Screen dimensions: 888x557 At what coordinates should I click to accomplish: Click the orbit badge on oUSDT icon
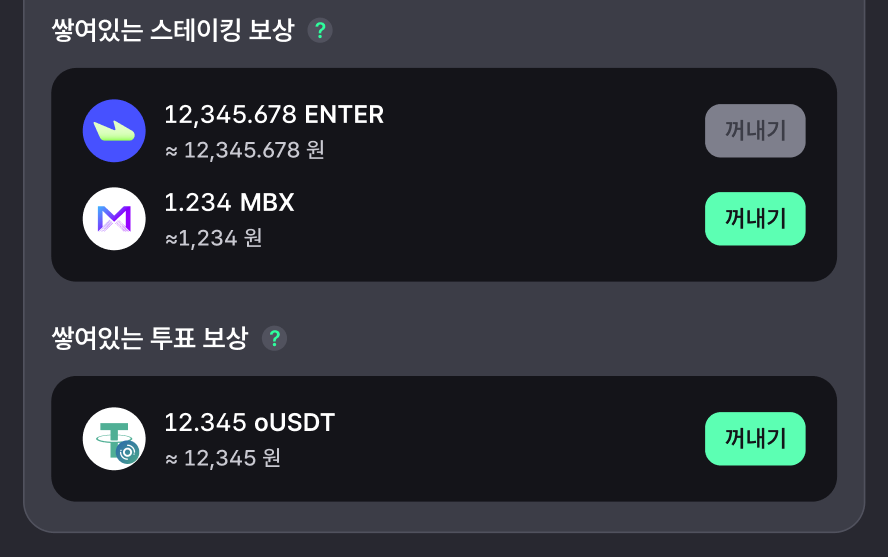coord(127,452)
